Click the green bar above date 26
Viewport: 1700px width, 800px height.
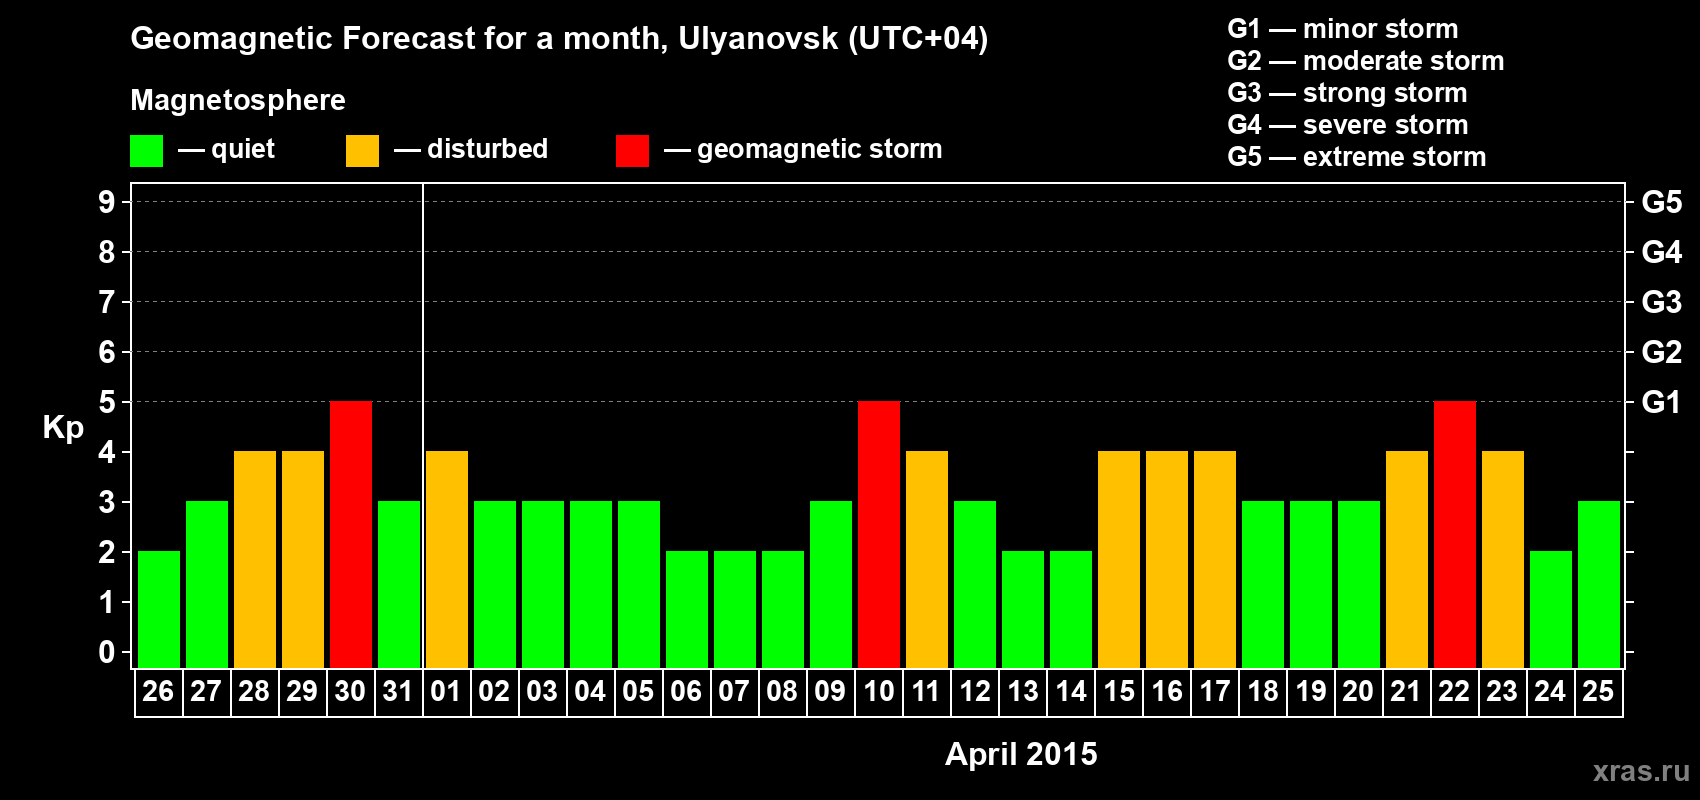(159, 610)
